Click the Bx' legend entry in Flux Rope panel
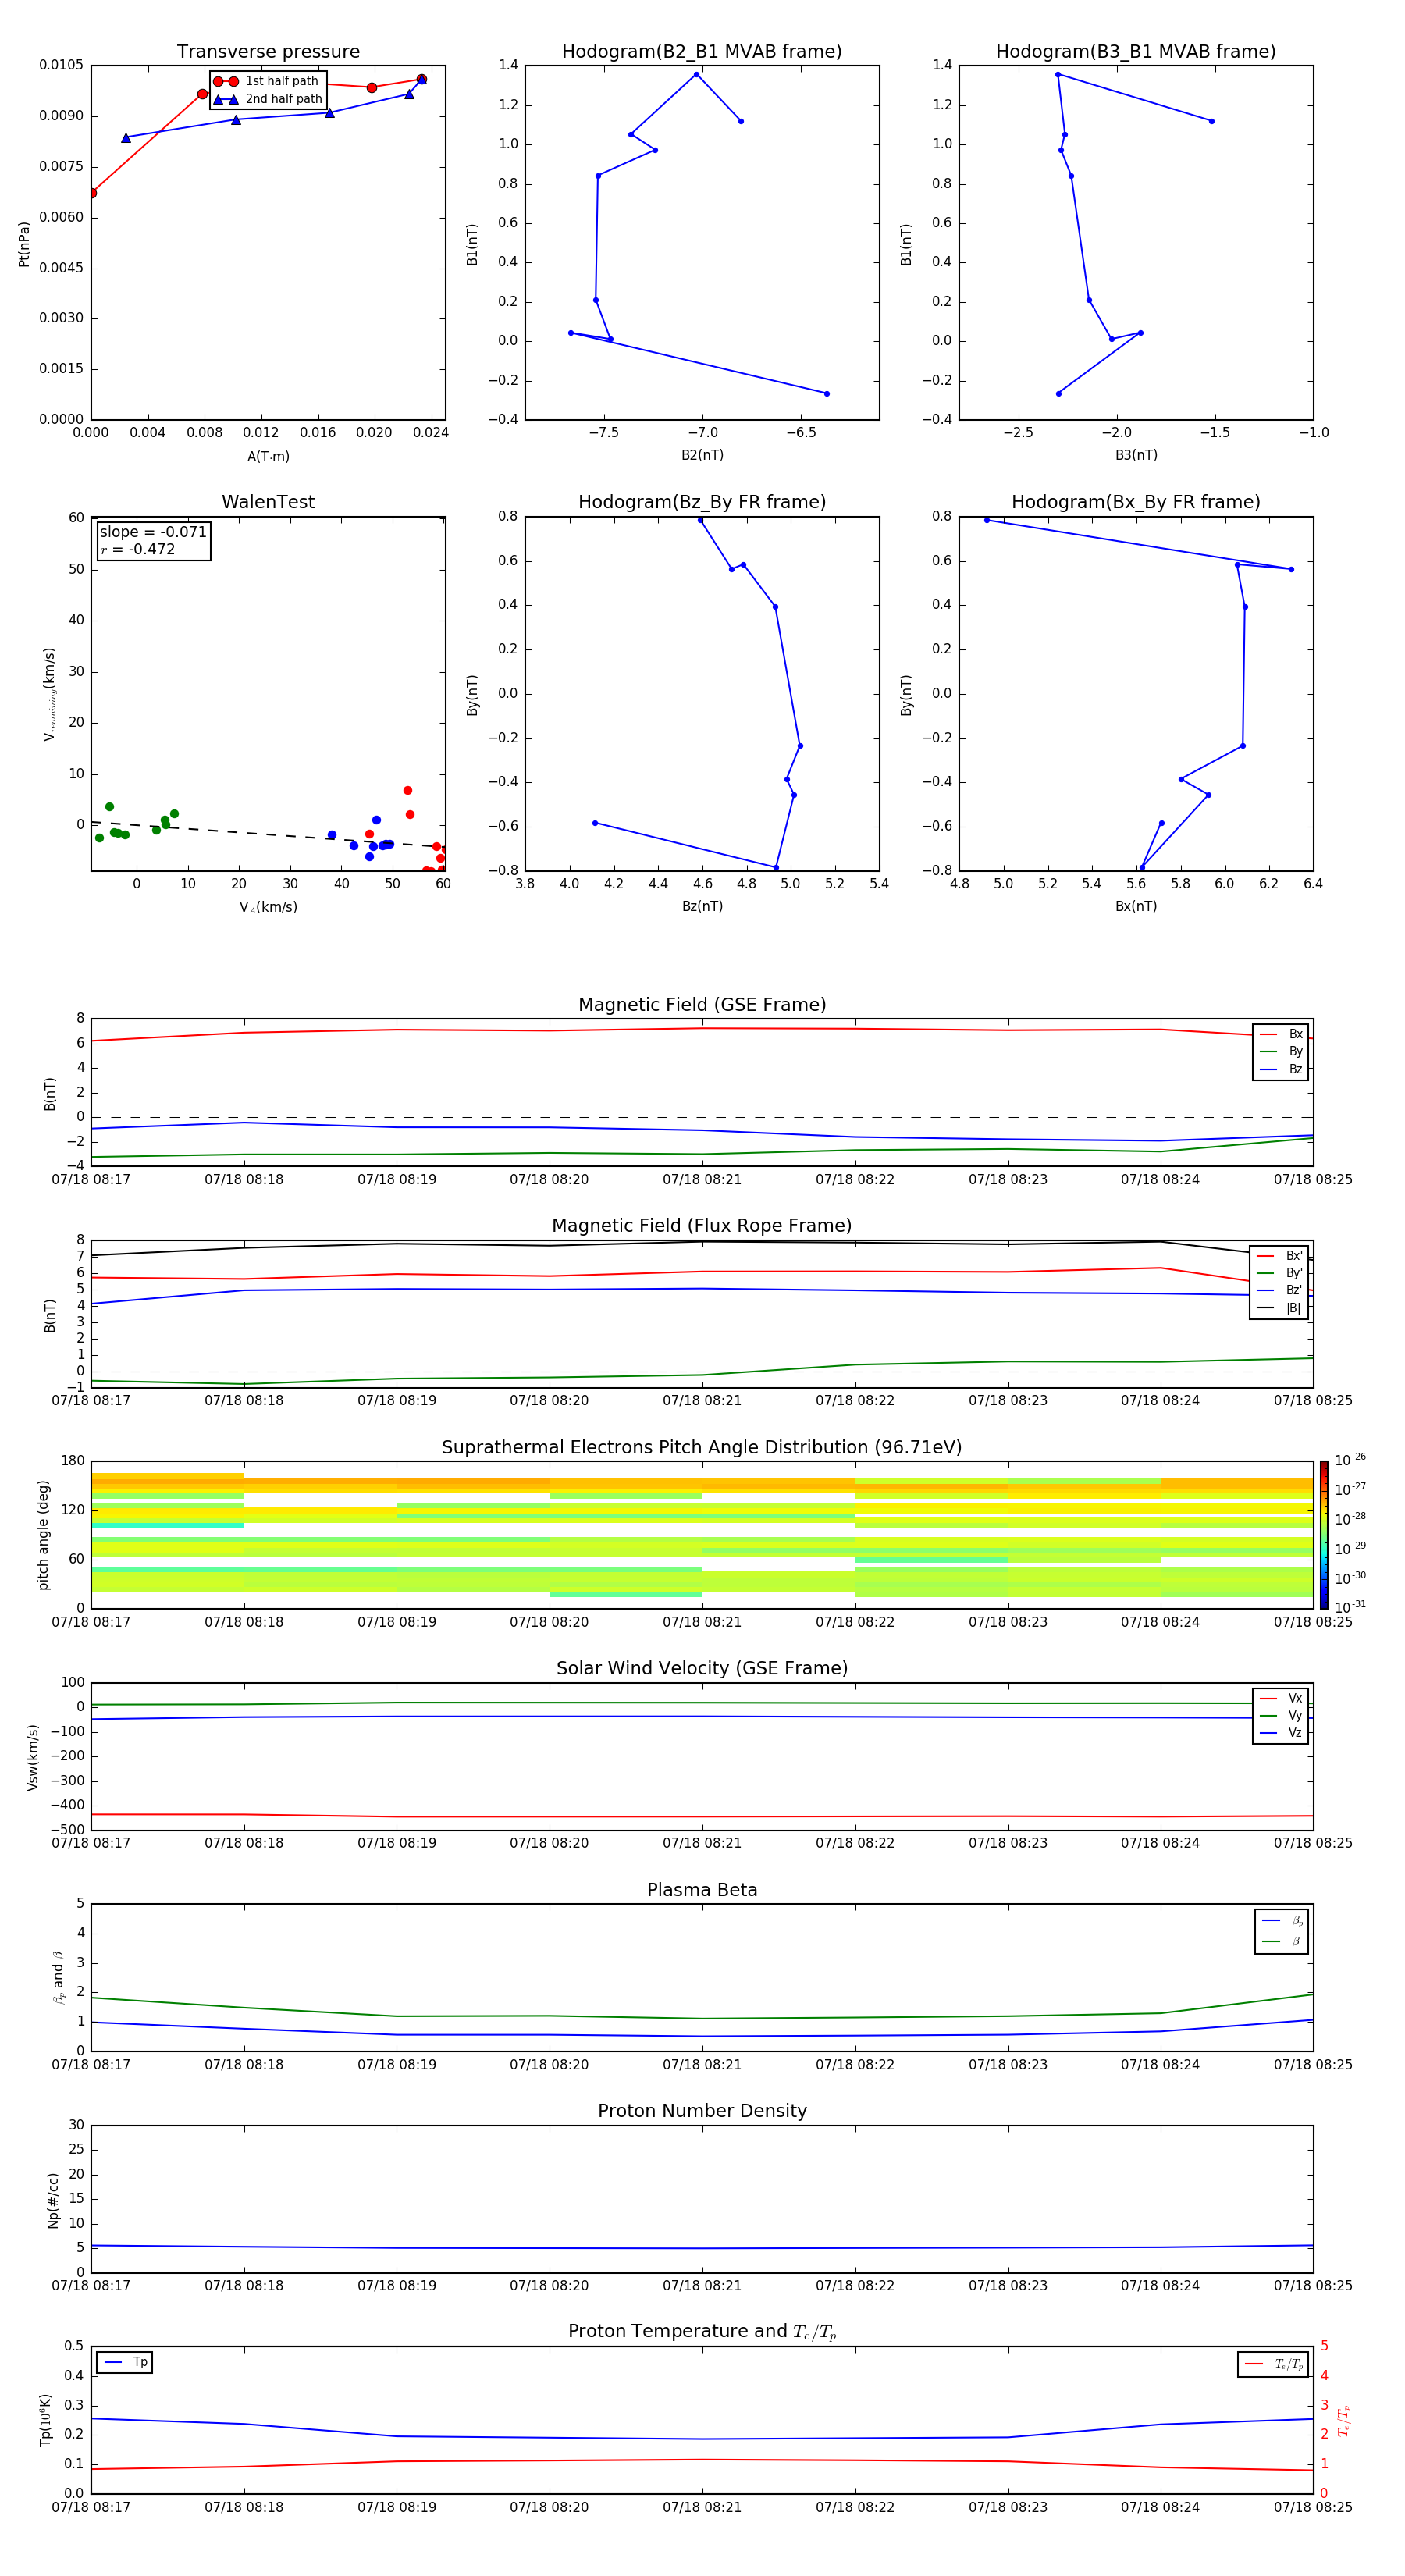 coord(1280,1255)
